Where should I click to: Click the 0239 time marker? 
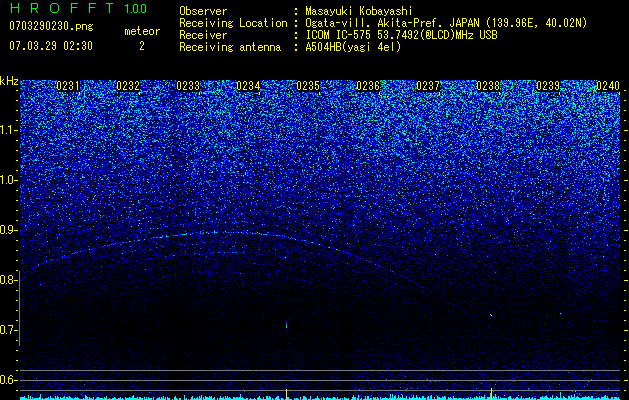coord(548,86)
